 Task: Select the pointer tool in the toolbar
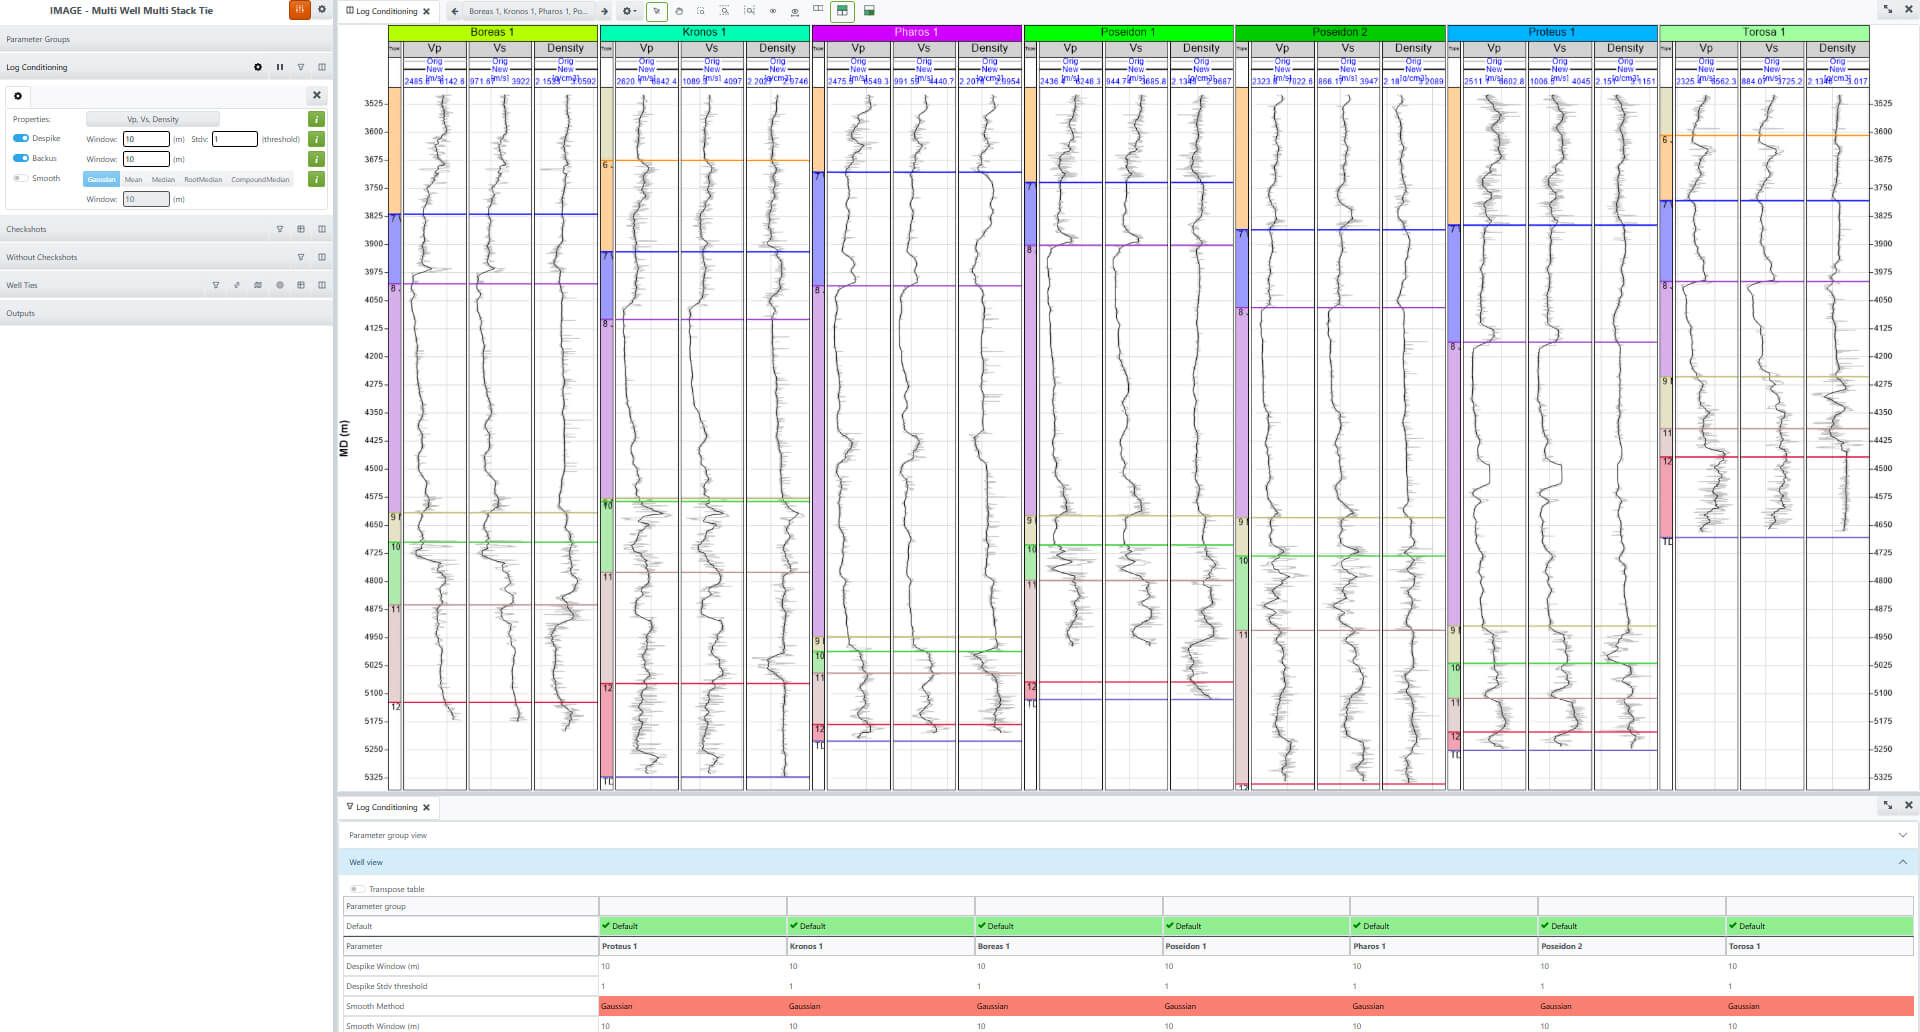point(657,11)
